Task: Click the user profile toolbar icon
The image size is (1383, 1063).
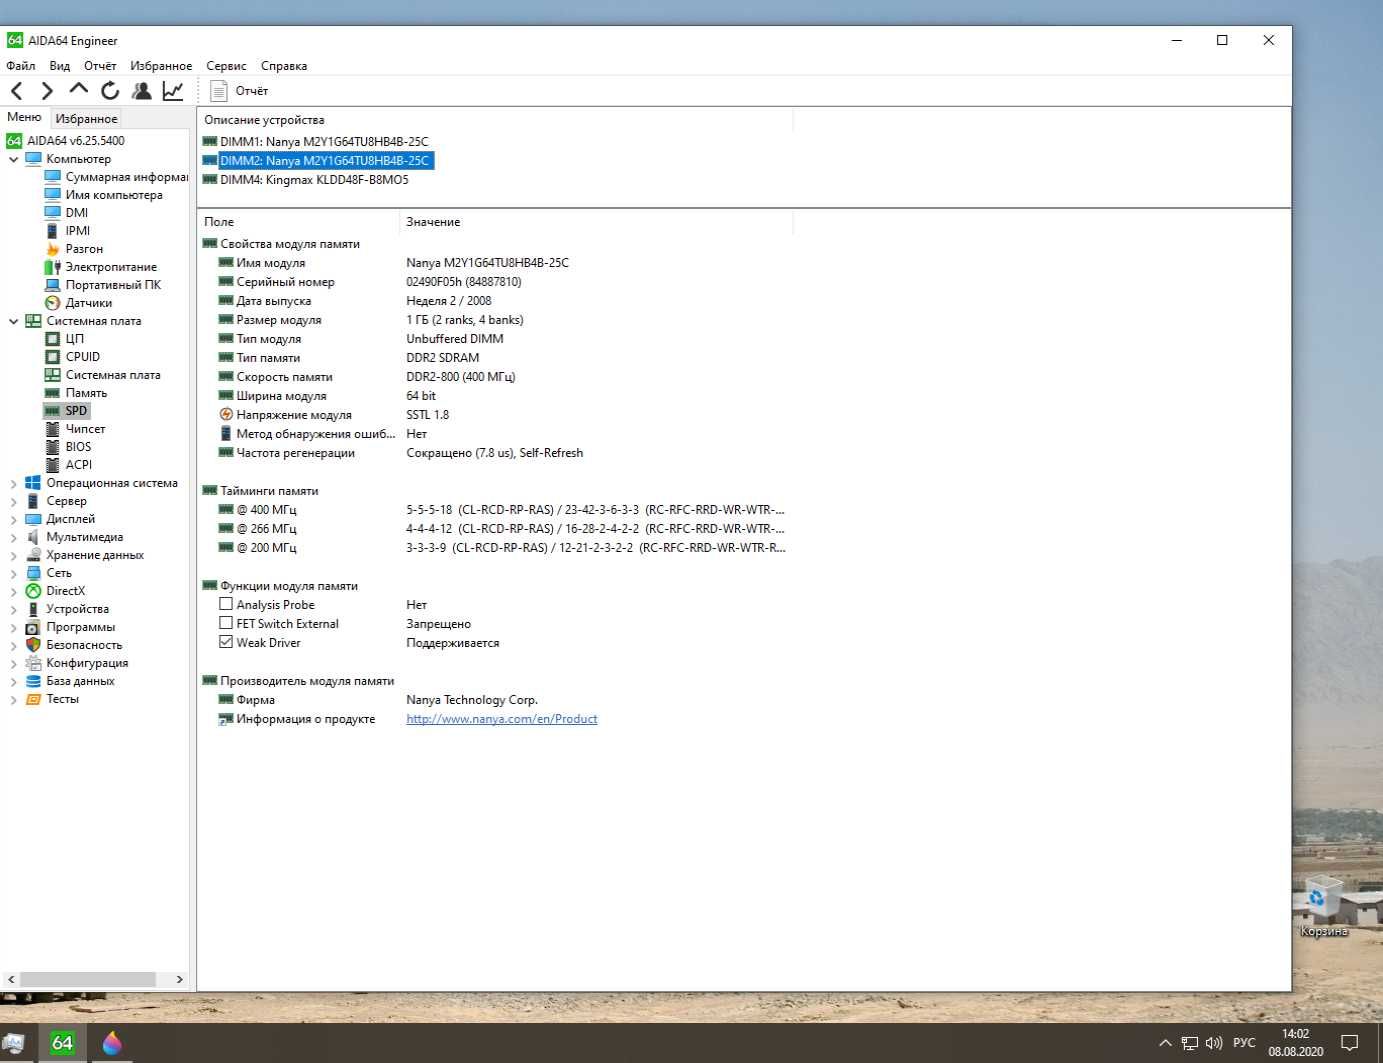Action: click(x=142, y=91)
